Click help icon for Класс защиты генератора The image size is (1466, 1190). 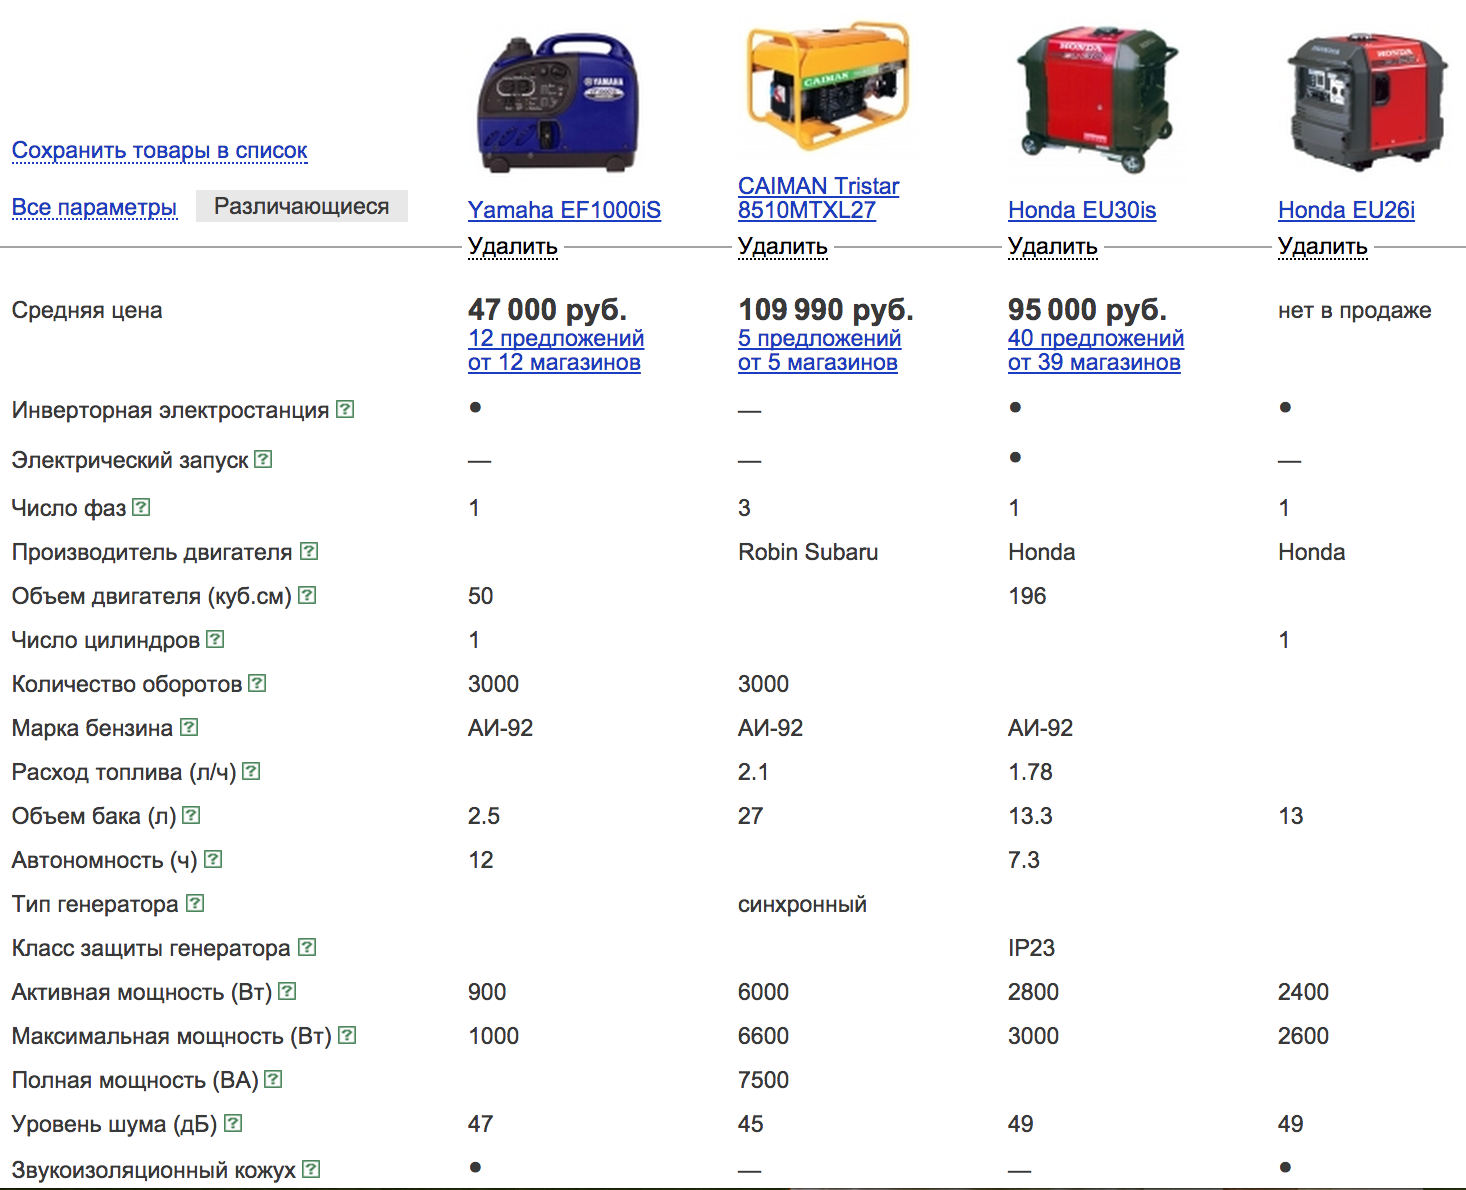point(307,947)
